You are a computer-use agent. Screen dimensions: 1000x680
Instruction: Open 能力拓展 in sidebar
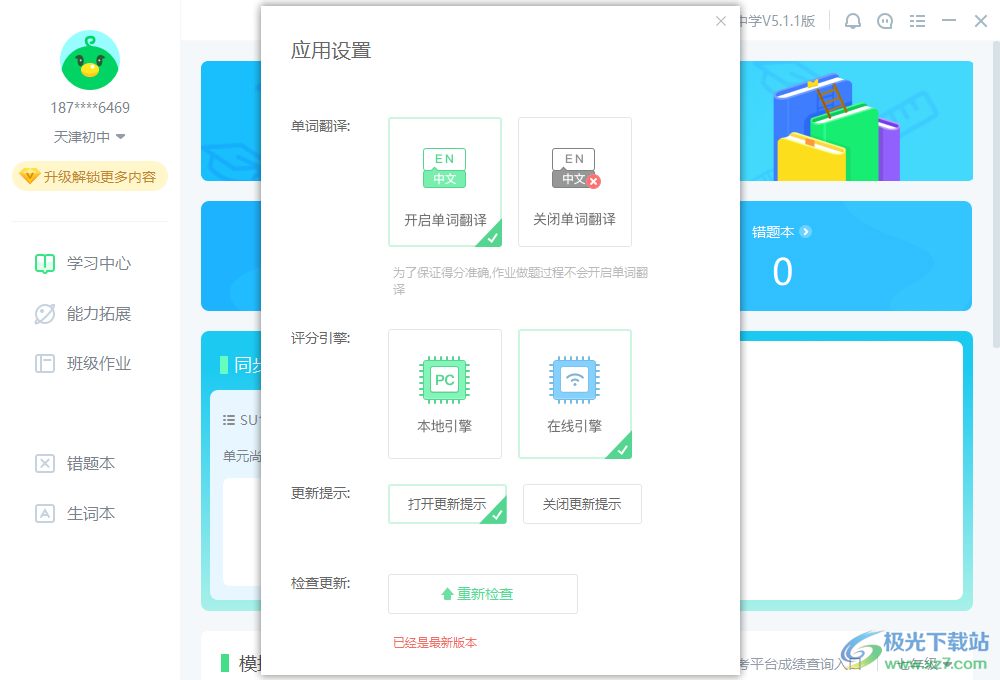(84, 313)
